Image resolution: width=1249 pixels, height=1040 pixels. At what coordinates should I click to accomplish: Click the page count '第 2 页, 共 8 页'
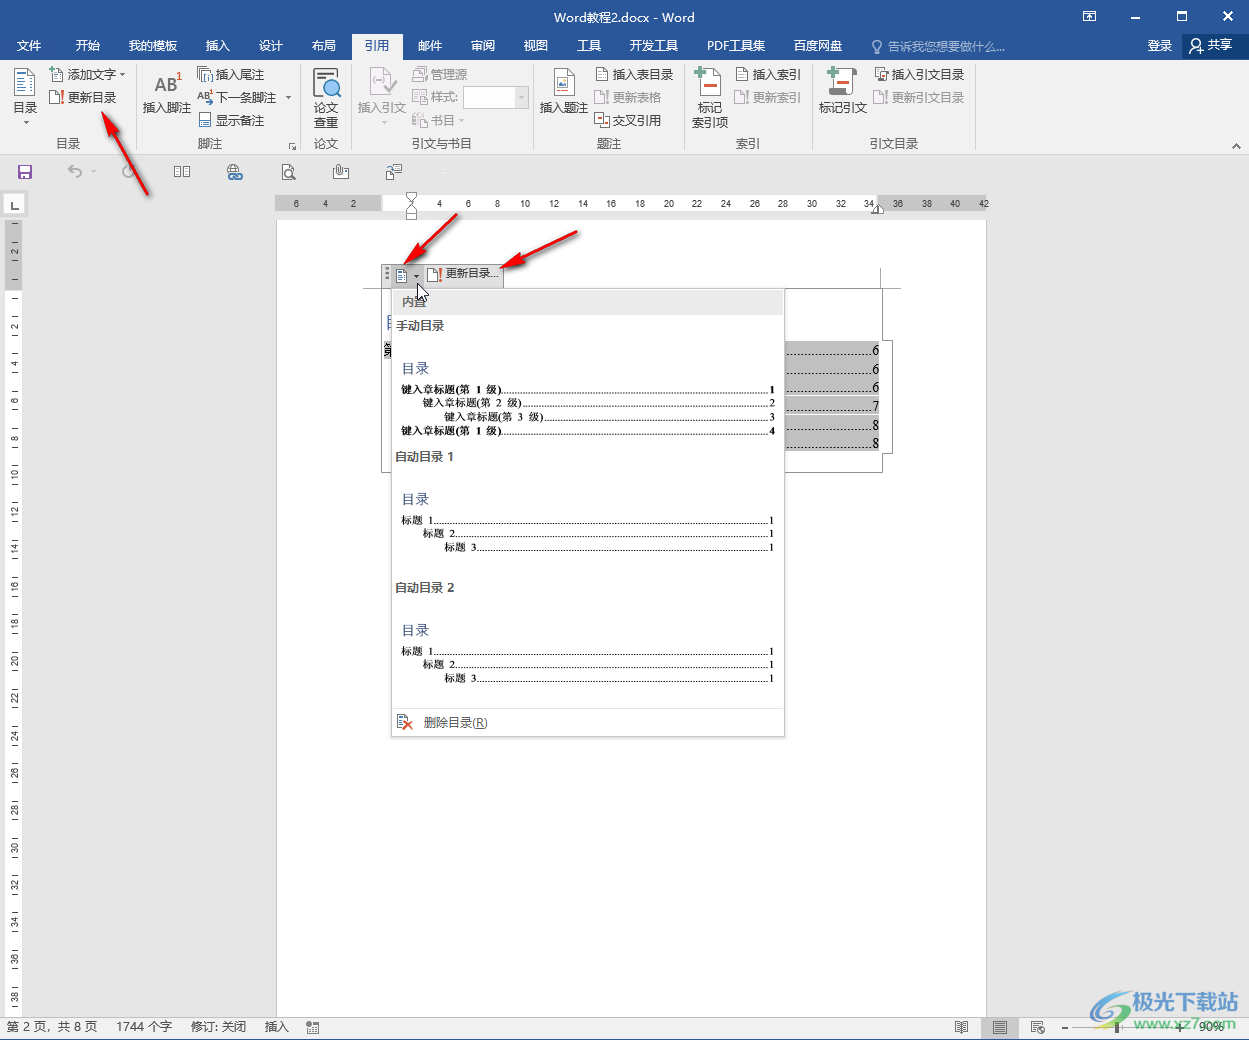52,1027
